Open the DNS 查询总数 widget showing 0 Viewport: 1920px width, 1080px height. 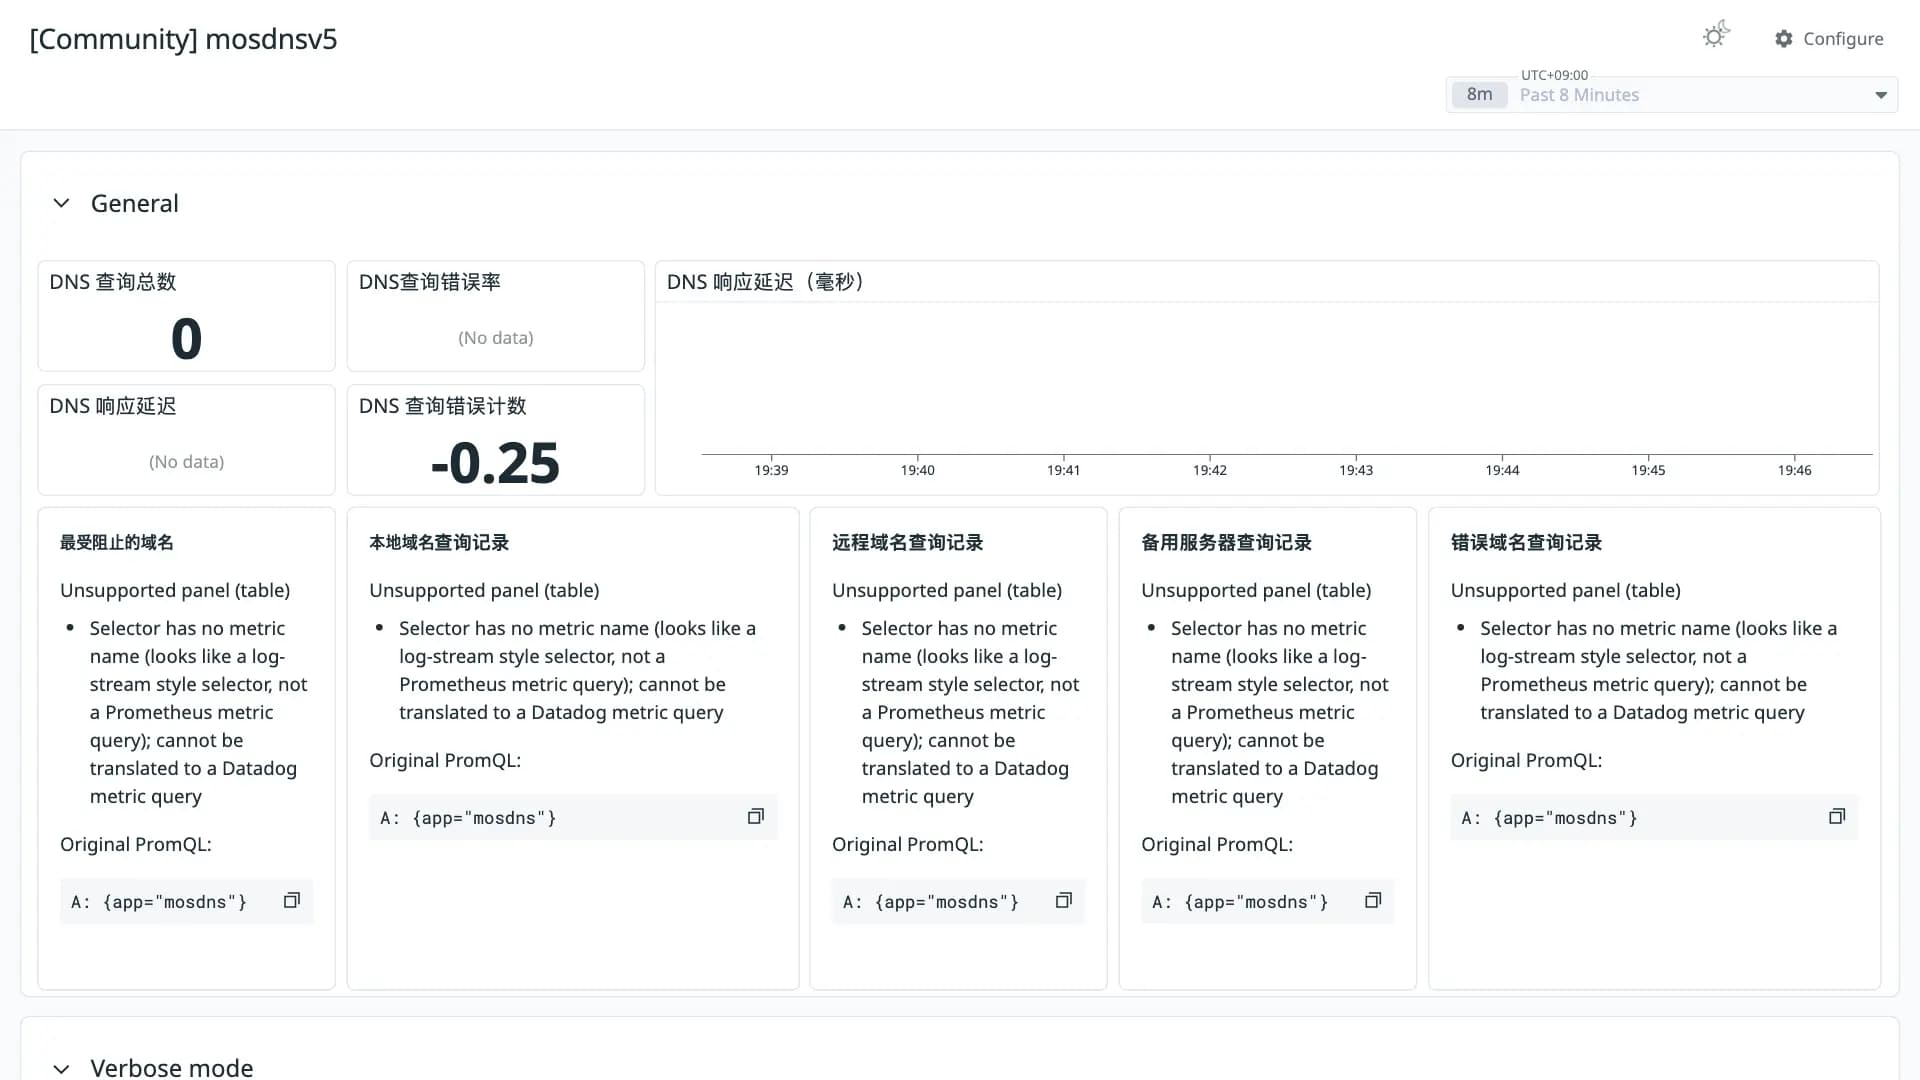pyautogui.click(x=186, y=316)
